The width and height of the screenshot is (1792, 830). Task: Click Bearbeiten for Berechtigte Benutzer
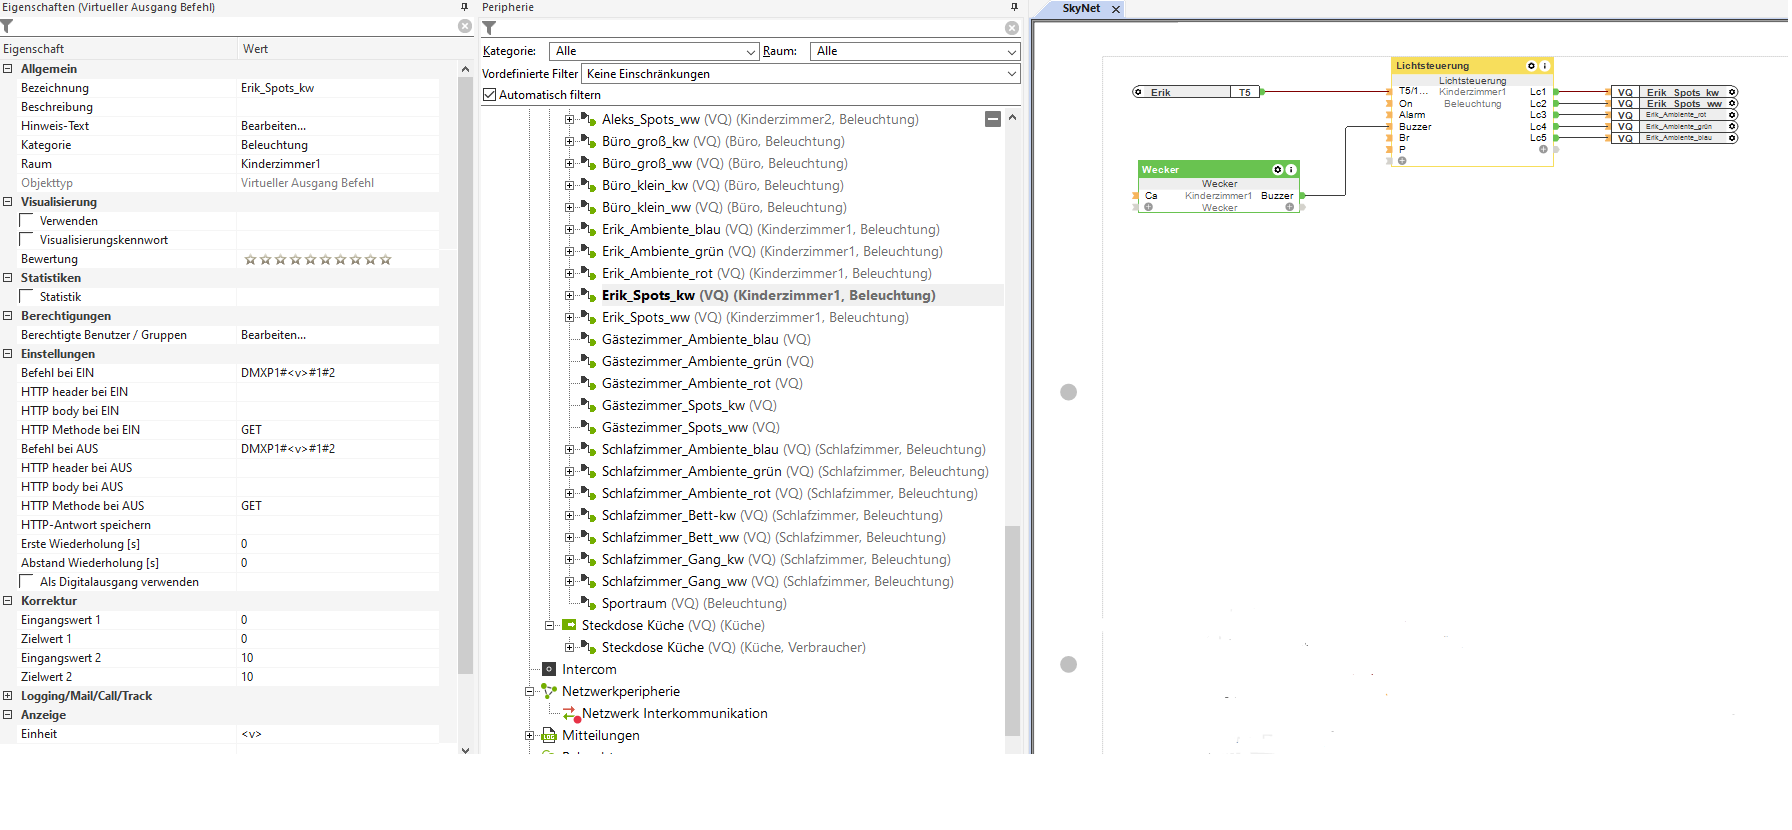[273, 335]
